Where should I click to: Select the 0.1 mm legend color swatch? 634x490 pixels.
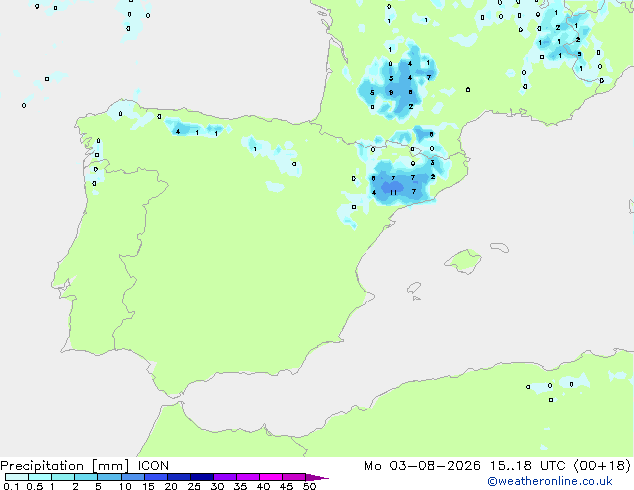(x=17, y=477)
